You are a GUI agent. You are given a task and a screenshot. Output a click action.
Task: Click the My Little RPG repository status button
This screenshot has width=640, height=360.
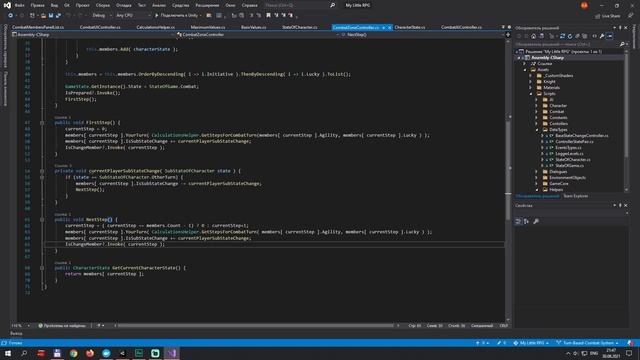(531, 343)
